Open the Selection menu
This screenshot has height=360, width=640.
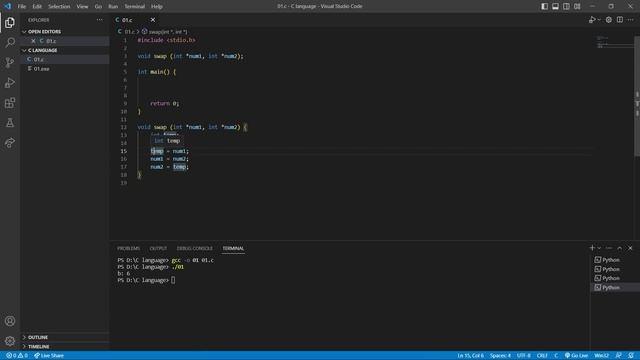(x=59, y=6)
